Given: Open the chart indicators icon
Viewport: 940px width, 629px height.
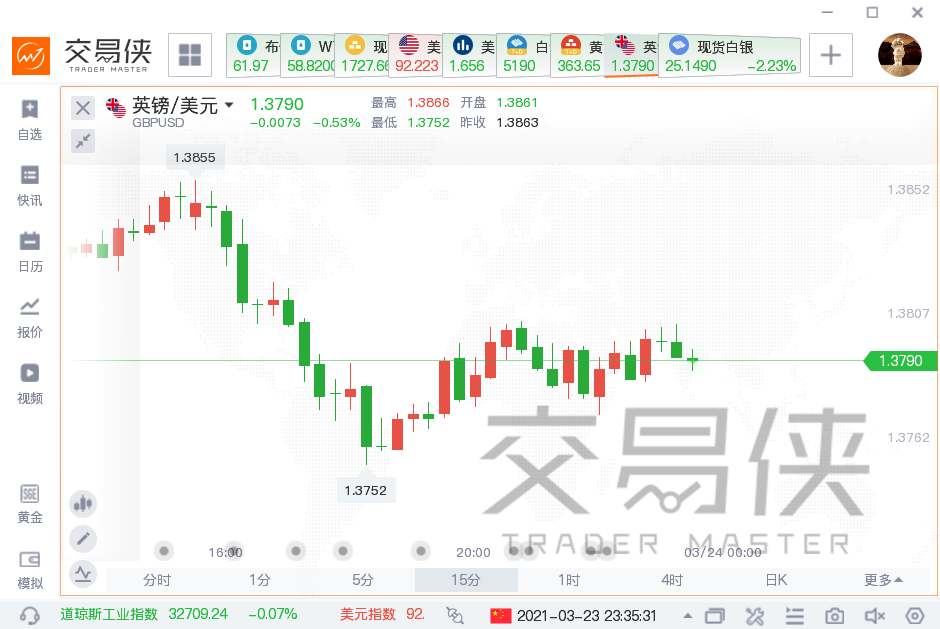Looking at the screenshot, I should point(83,574).
